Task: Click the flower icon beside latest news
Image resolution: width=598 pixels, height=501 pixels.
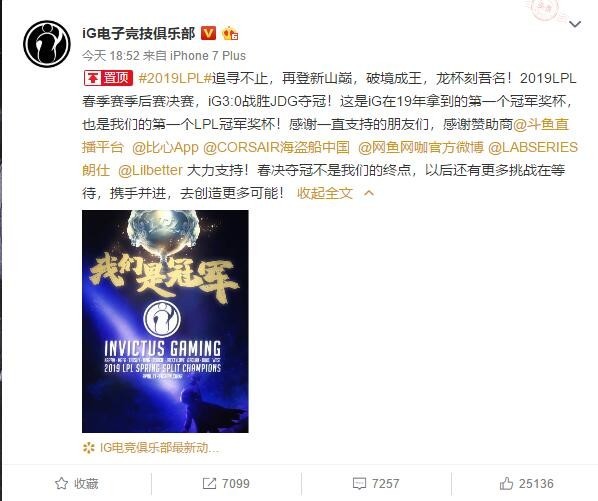Action: 88,448
